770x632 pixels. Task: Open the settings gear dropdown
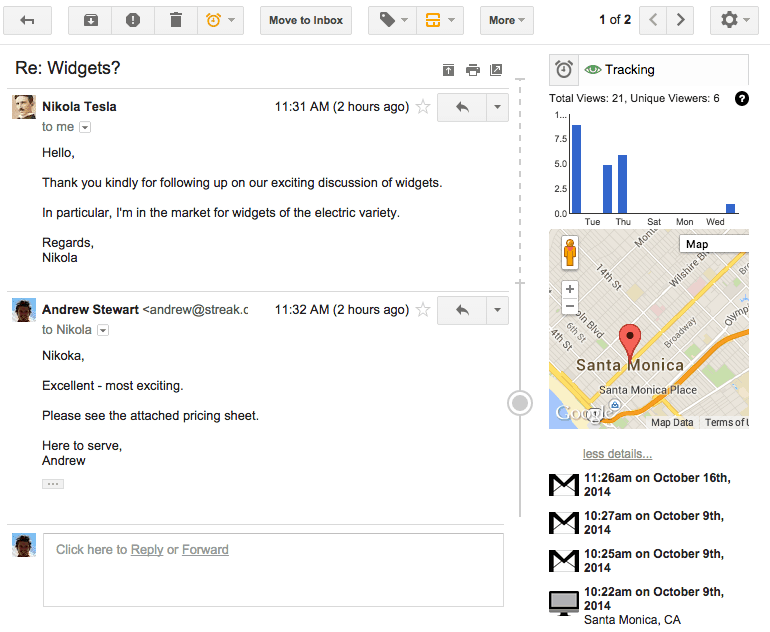(733, 20)
